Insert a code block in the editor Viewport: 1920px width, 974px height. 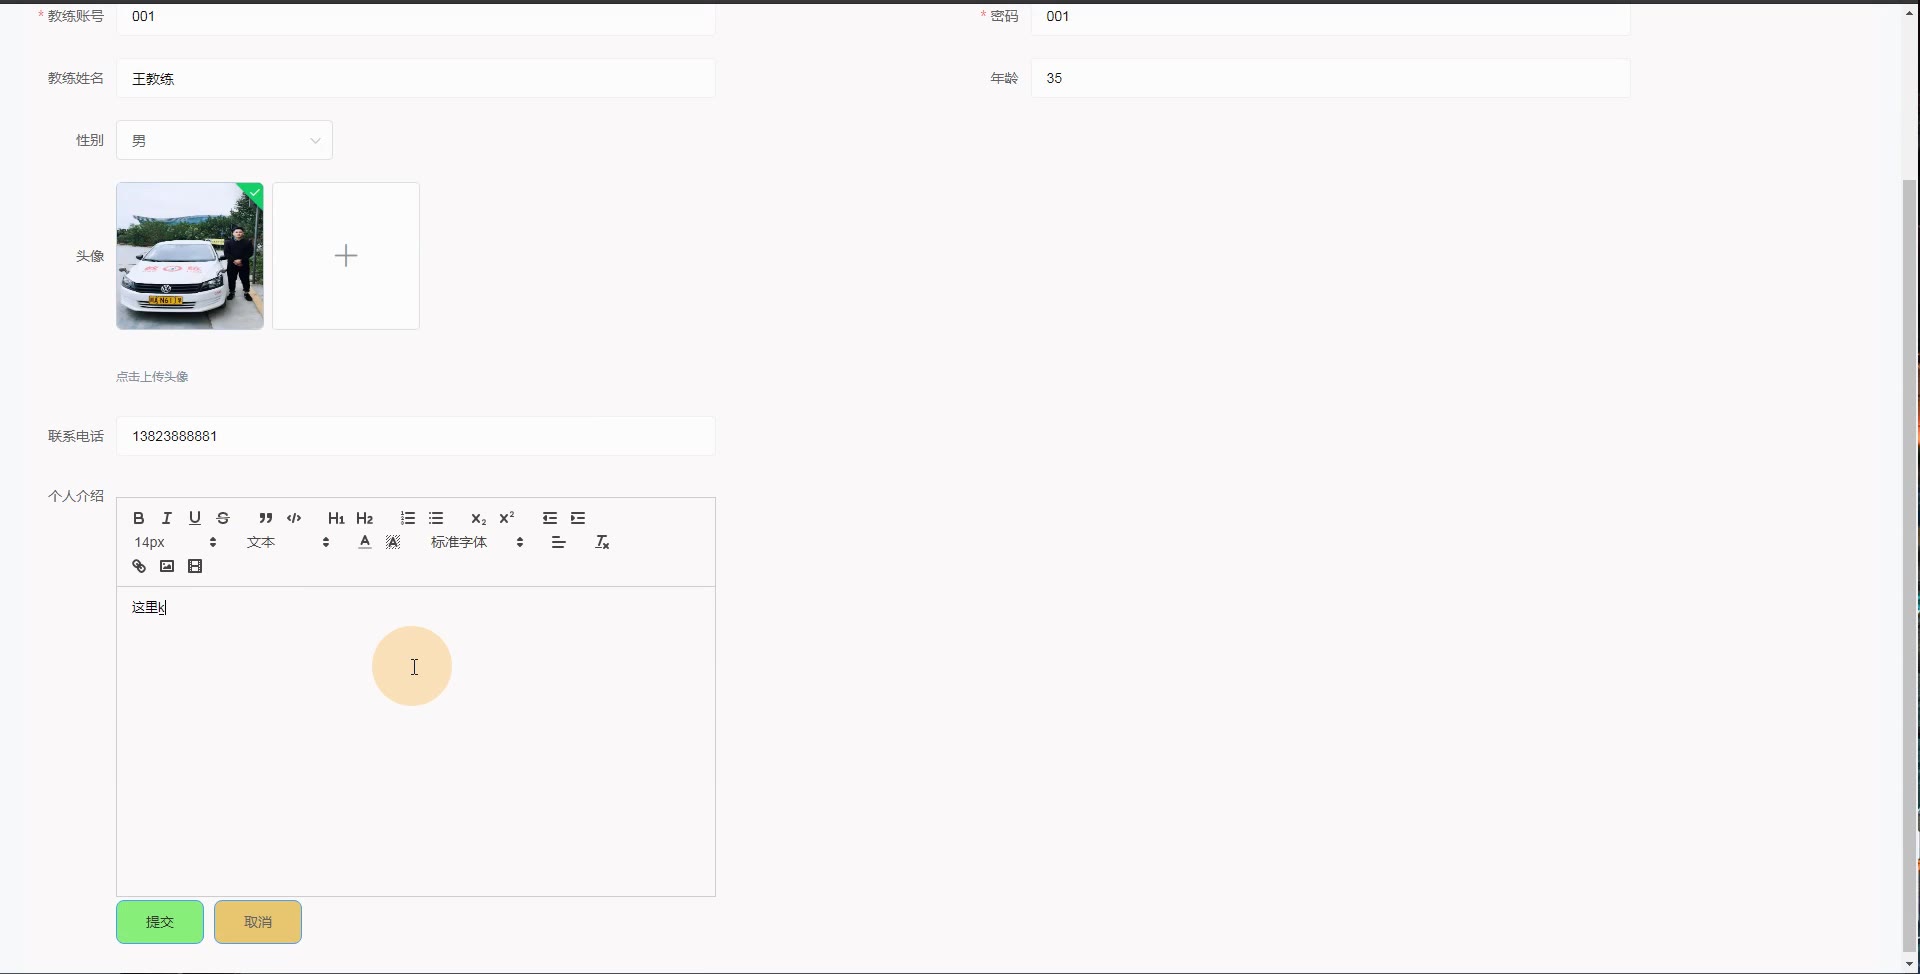[x=294, y=518]
